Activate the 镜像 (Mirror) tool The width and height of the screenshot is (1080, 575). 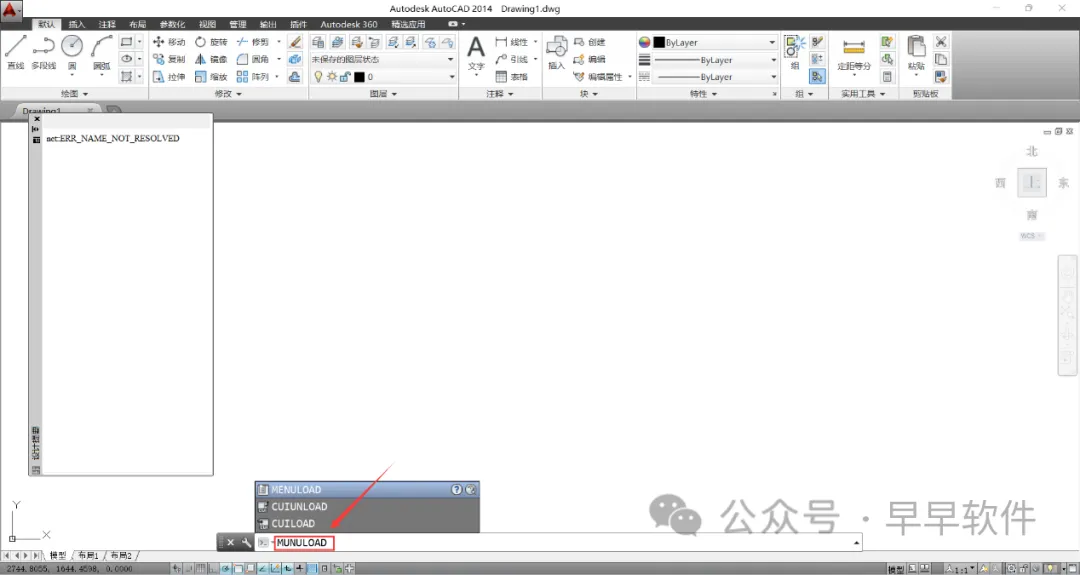(211, 59)
